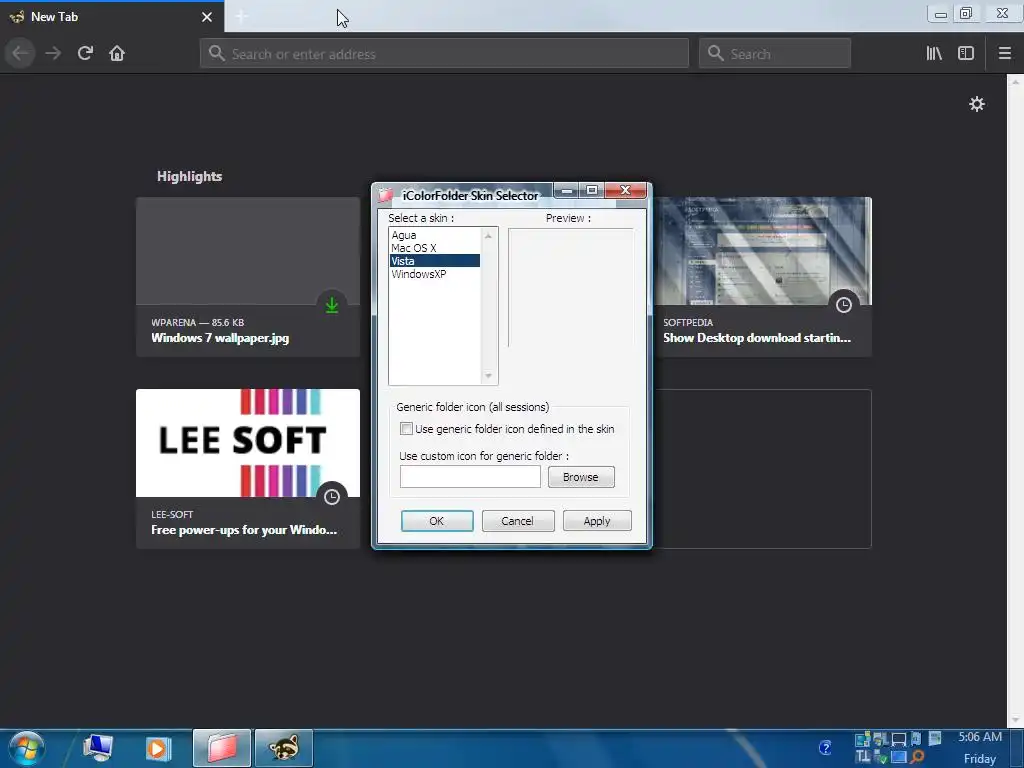Select WindowsXP skin
This screenshot has height=768, width=1024.
click(x=434, y=274)
